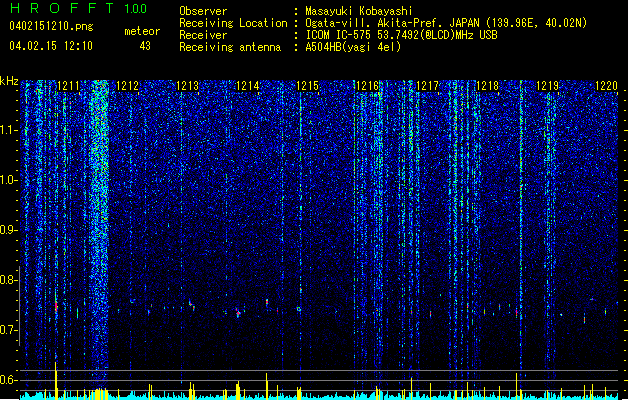Click the 1218 time marker
The height and width of the screenshot is (400, 629).
point(487,86)
